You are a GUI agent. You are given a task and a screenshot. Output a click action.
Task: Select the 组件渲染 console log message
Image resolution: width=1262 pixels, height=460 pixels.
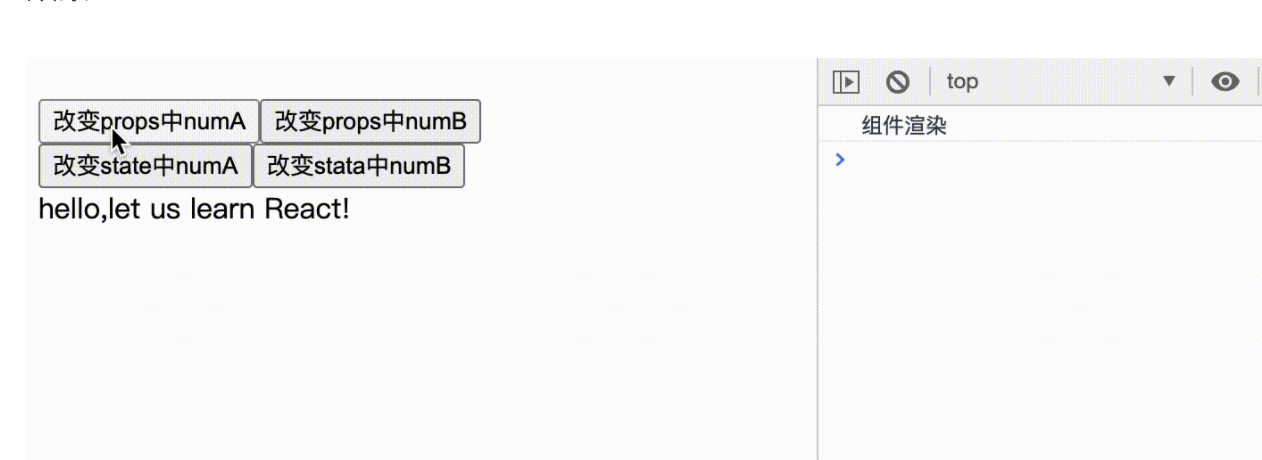tap(904, 126)
